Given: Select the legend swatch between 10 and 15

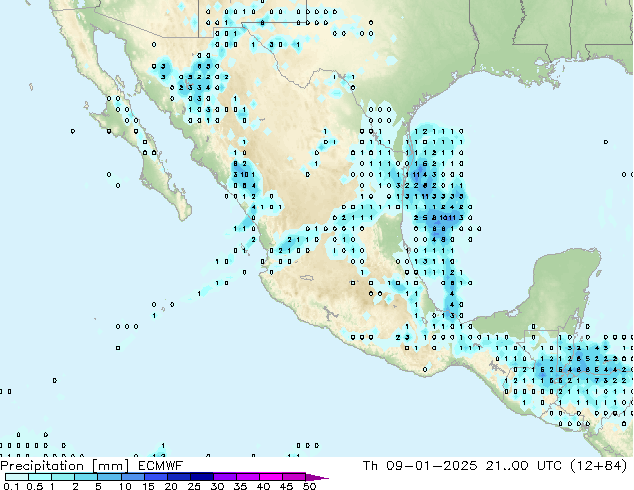Looking at the screenshot, I should (135, 477).
